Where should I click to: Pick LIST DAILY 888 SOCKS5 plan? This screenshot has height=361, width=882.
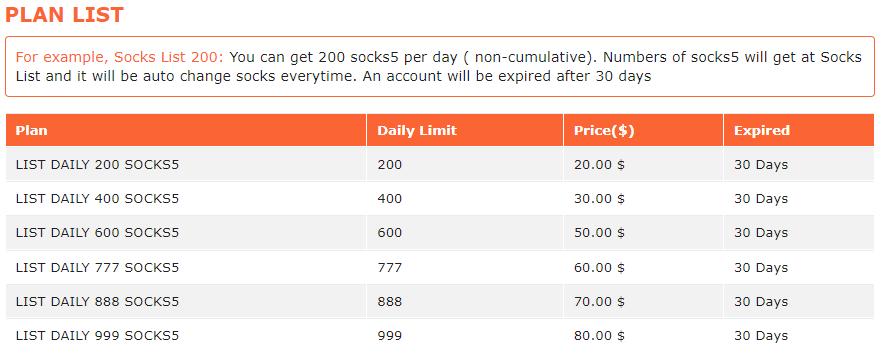97,301
